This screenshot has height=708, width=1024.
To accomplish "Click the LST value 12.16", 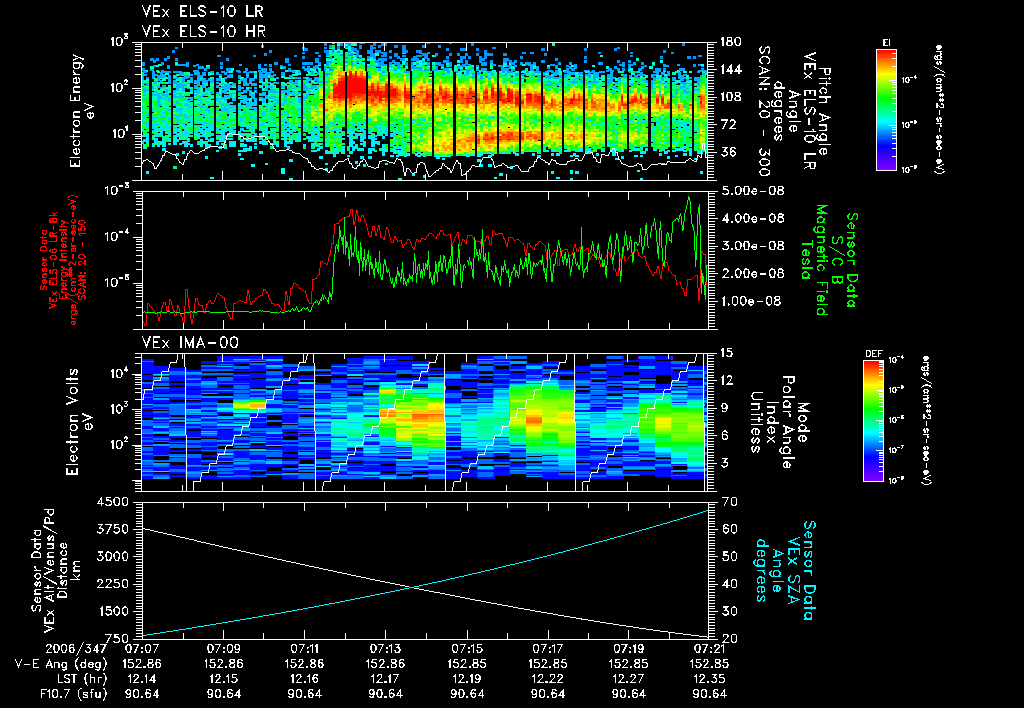I will click(304, 679).
